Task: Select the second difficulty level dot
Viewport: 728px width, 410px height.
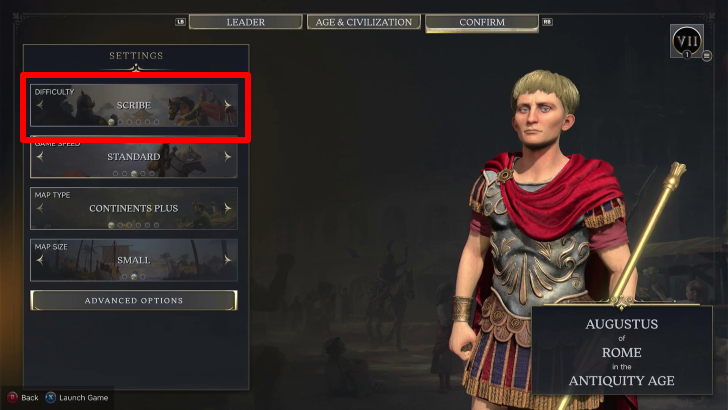Action: tap(120, 122)
